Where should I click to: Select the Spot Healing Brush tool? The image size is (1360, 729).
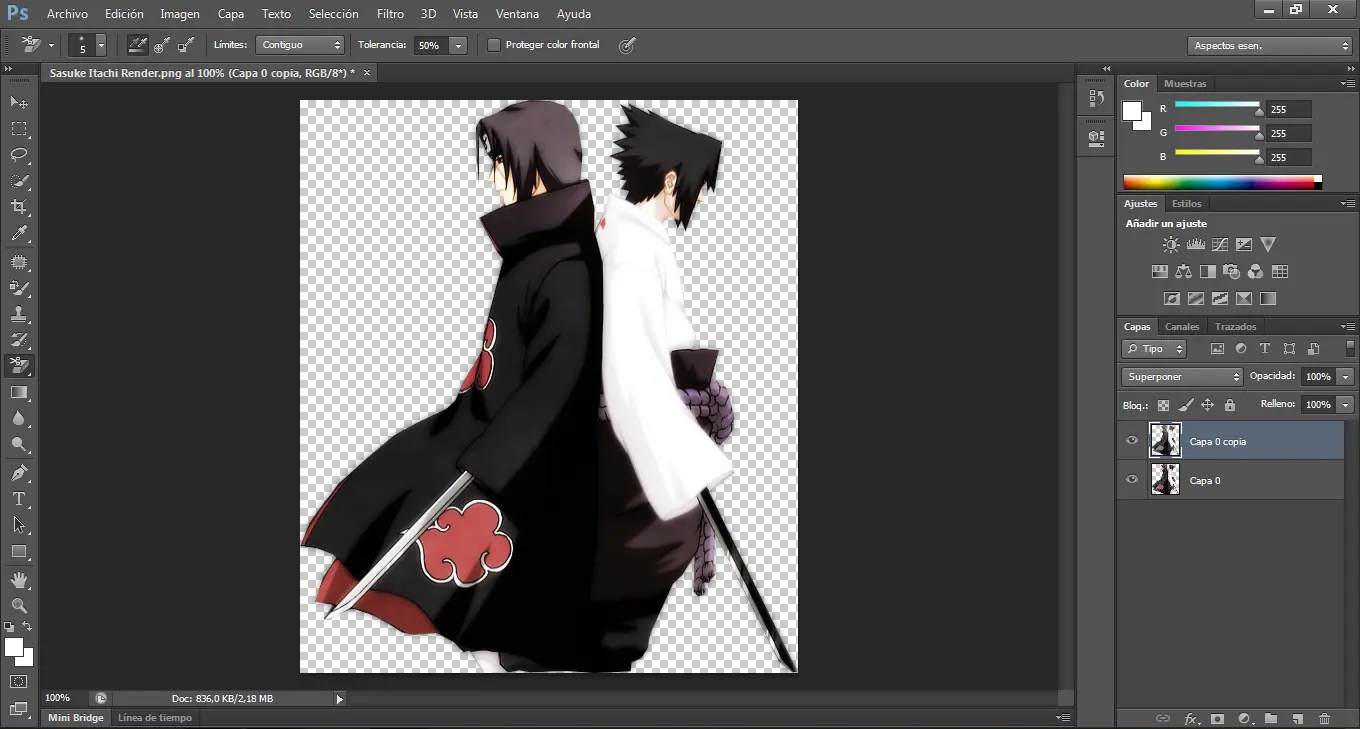coord(19,262)
